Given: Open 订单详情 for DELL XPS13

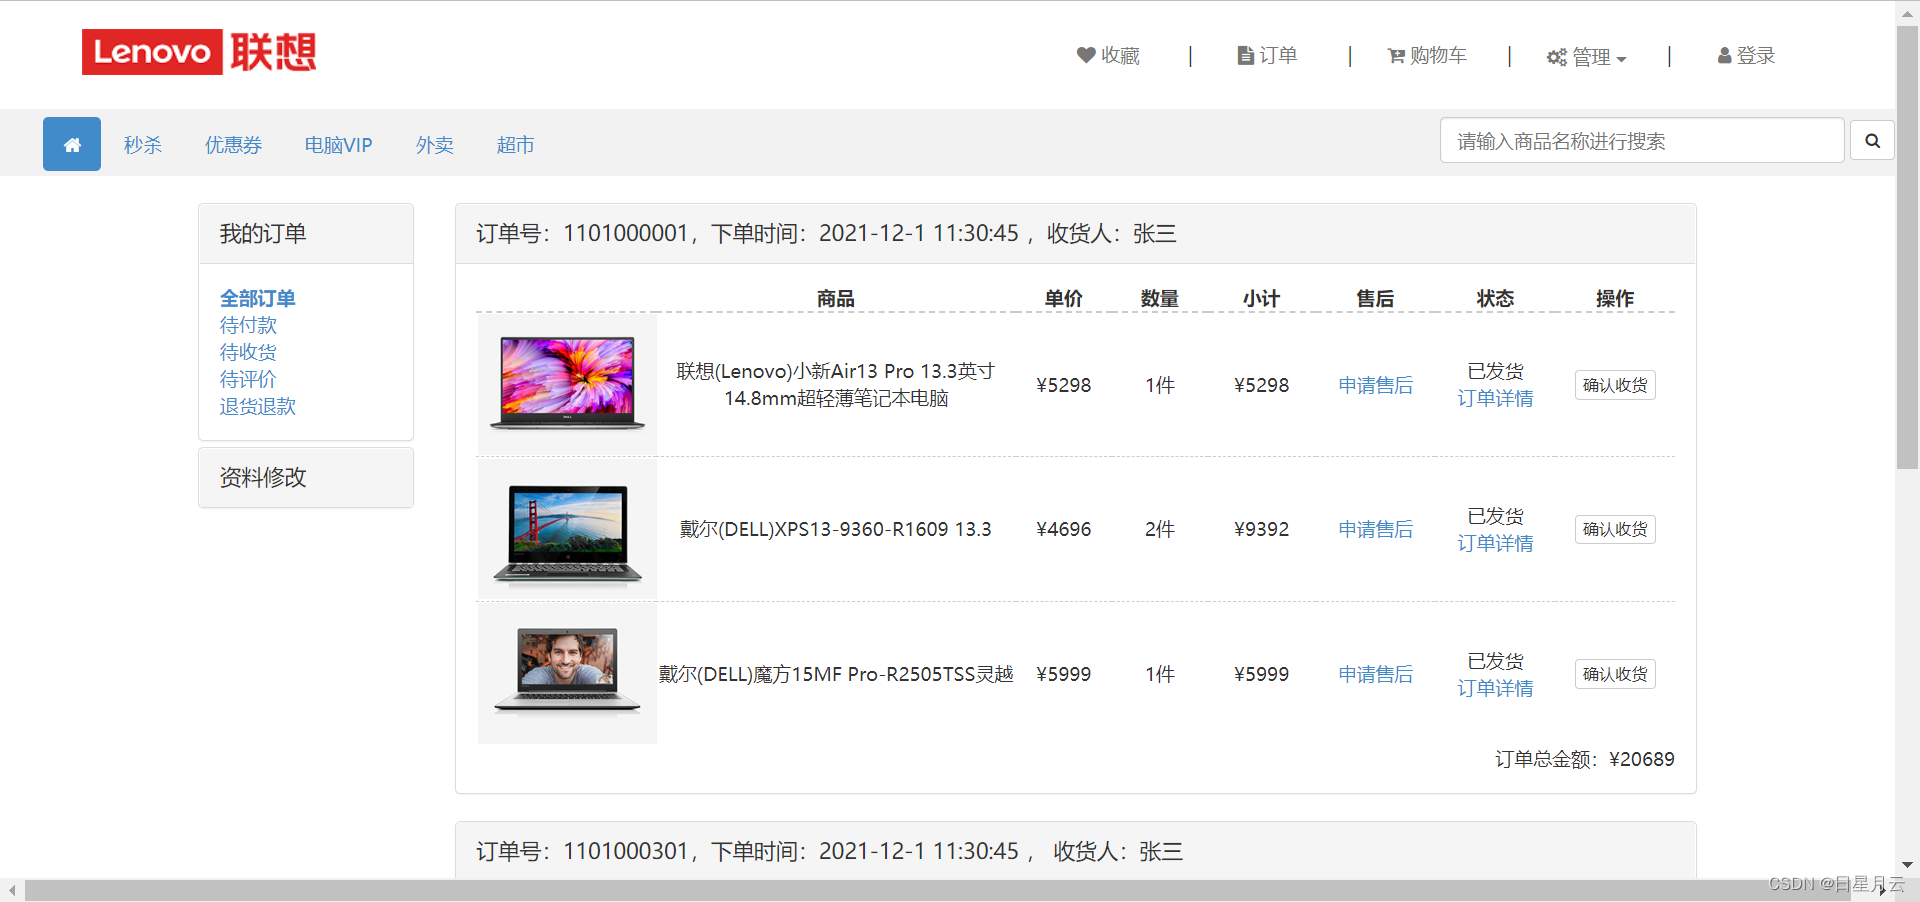Looking at the screenshot, I should click(1495, 543).
